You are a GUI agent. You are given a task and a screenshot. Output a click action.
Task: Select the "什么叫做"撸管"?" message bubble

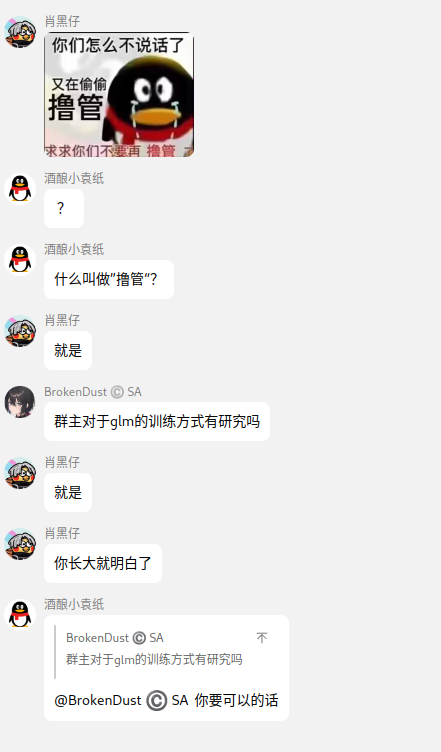point(109,279)
